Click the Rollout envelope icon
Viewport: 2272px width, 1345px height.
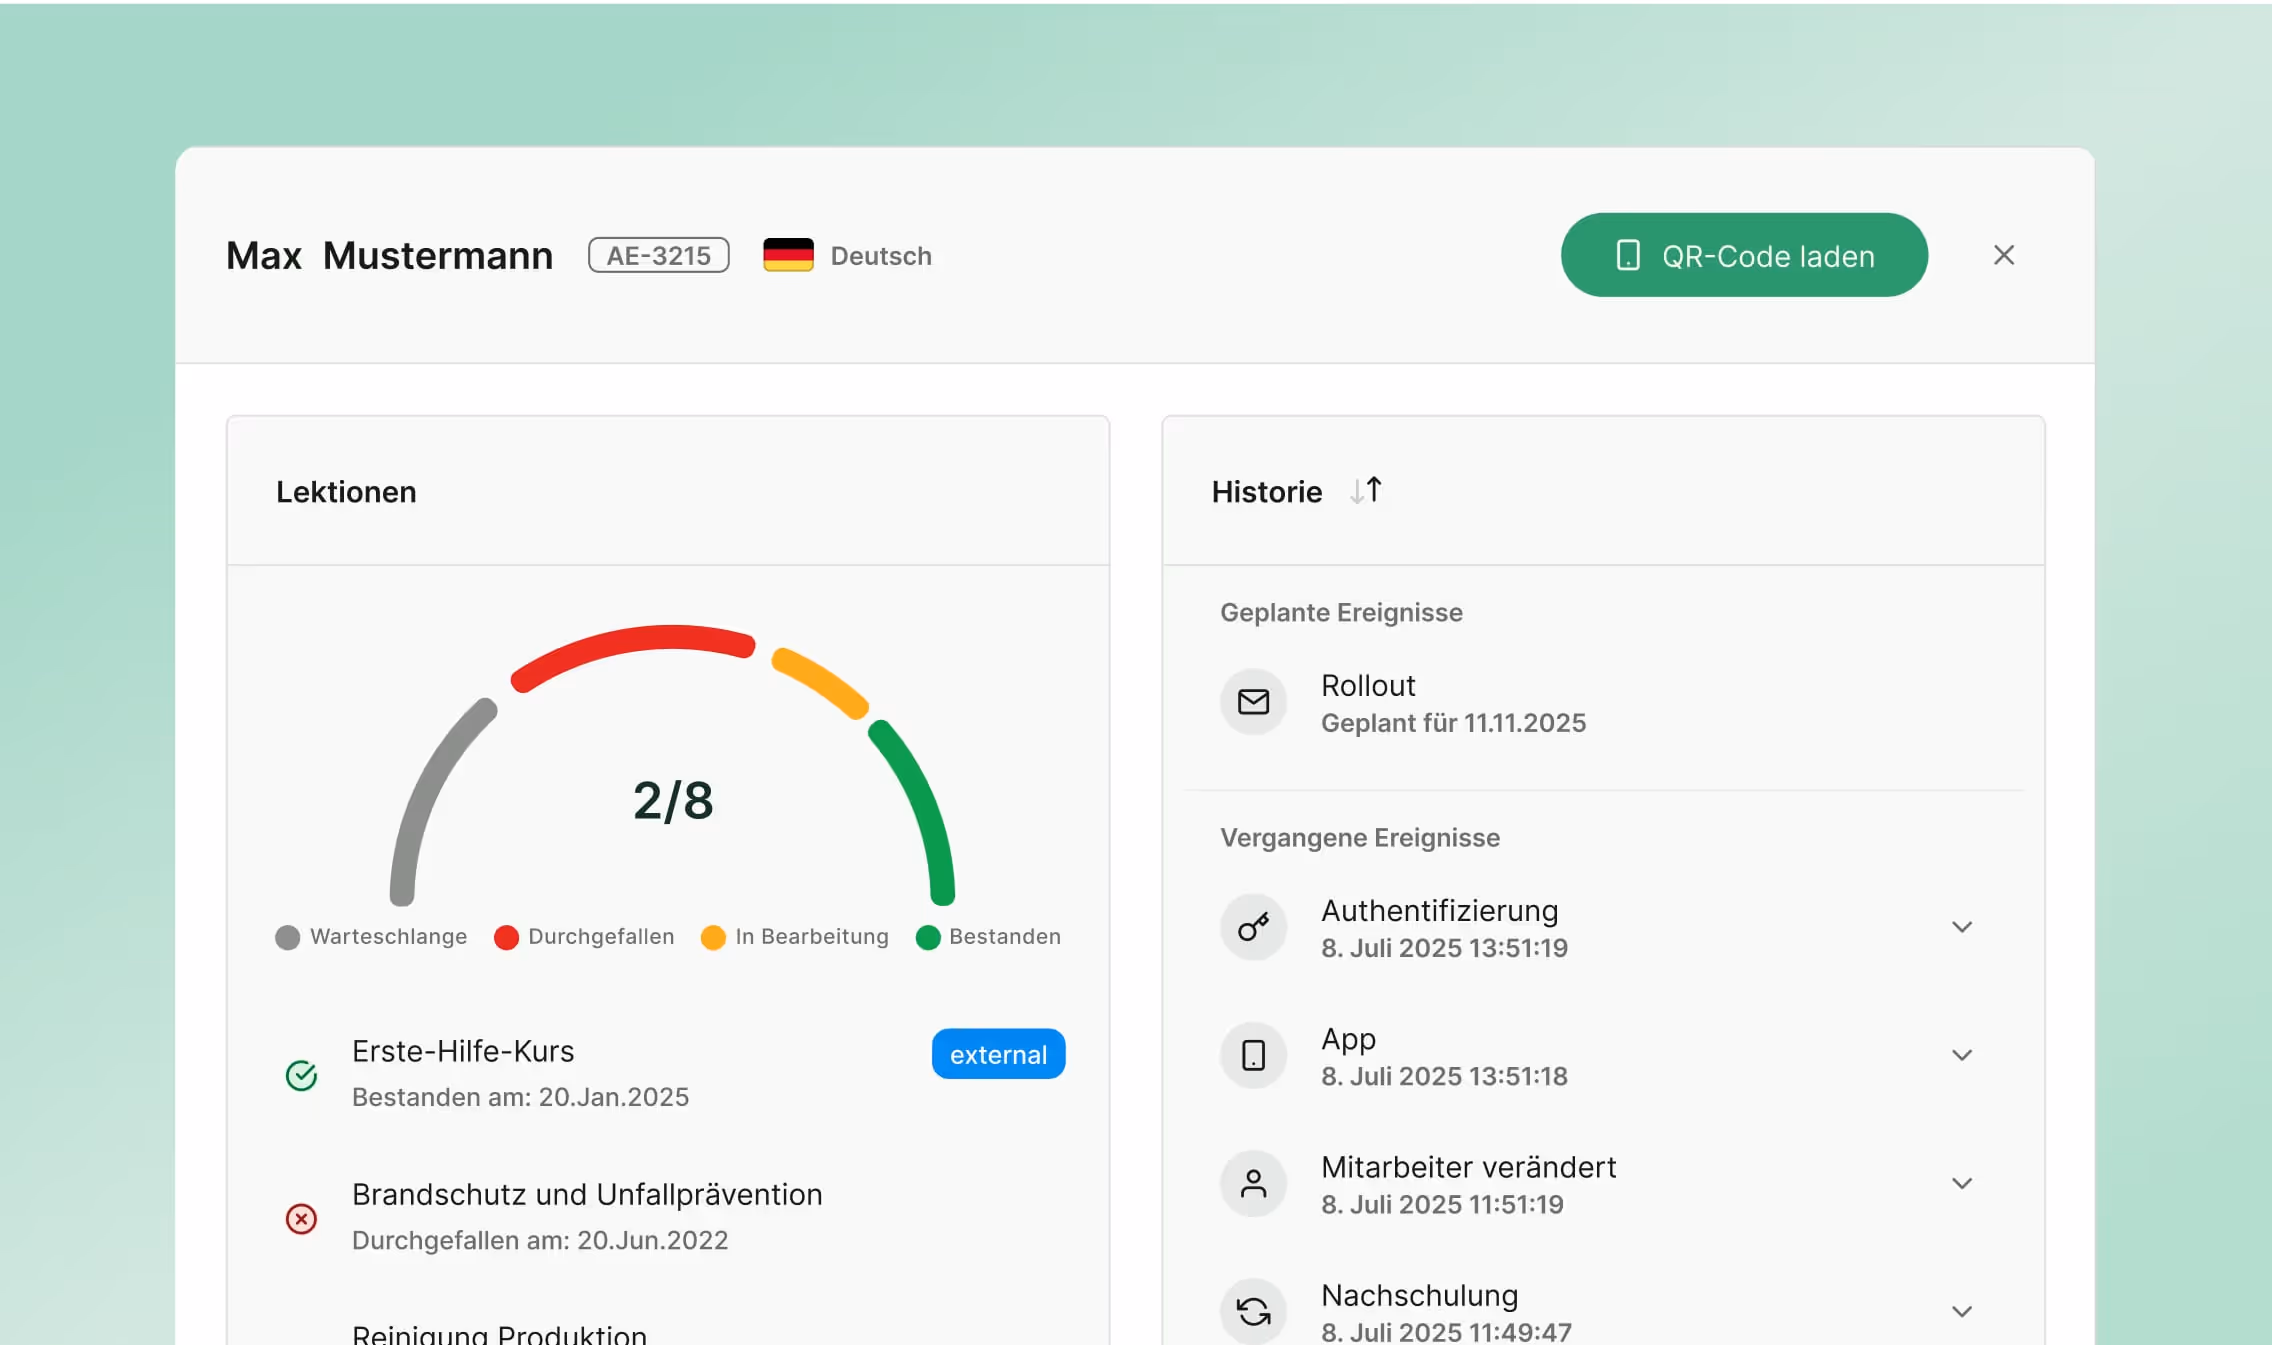click(1253, 702)
